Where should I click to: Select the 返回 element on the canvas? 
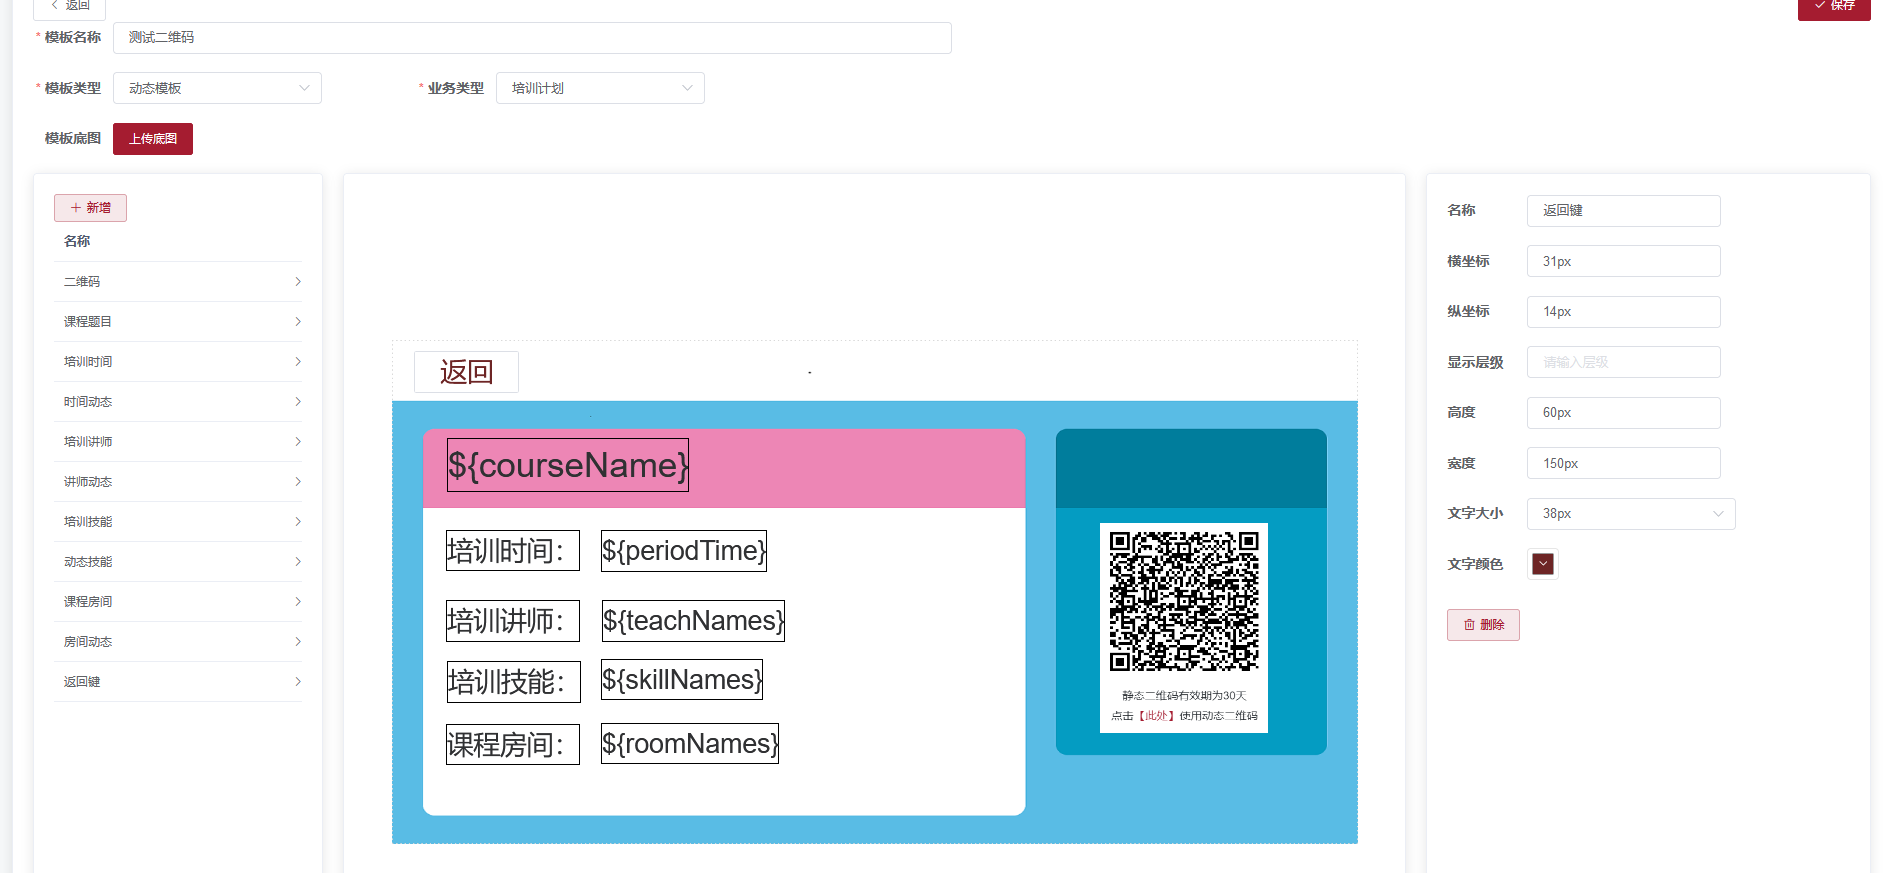point(466,372)
